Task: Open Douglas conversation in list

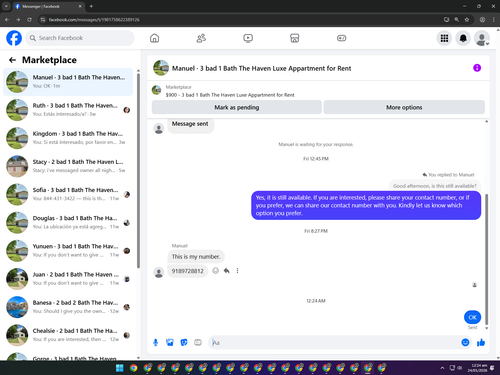Action: 68,222
